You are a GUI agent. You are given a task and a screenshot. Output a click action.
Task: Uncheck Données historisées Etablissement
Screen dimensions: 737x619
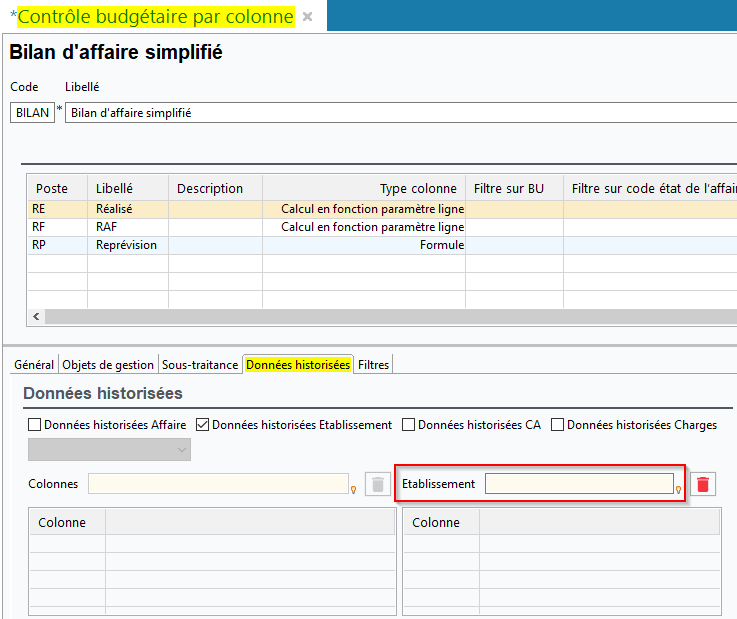click(x=203, y=425)
